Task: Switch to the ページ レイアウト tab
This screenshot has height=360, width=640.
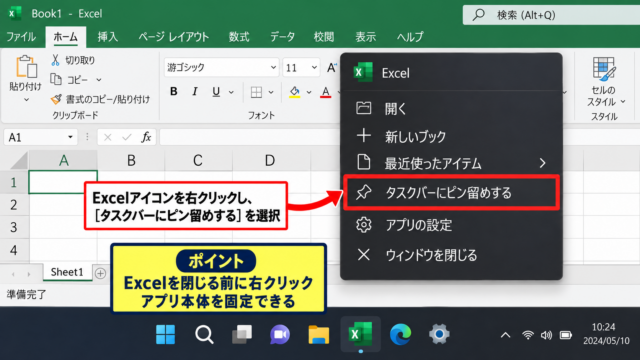Action: click(x=173, y=37)
